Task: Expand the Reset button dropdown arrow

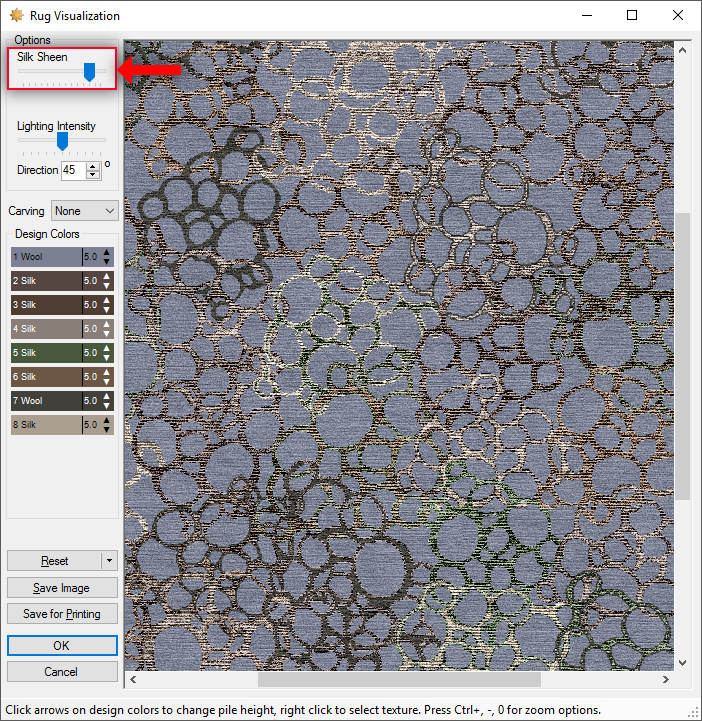Action: tap(109, 561)
